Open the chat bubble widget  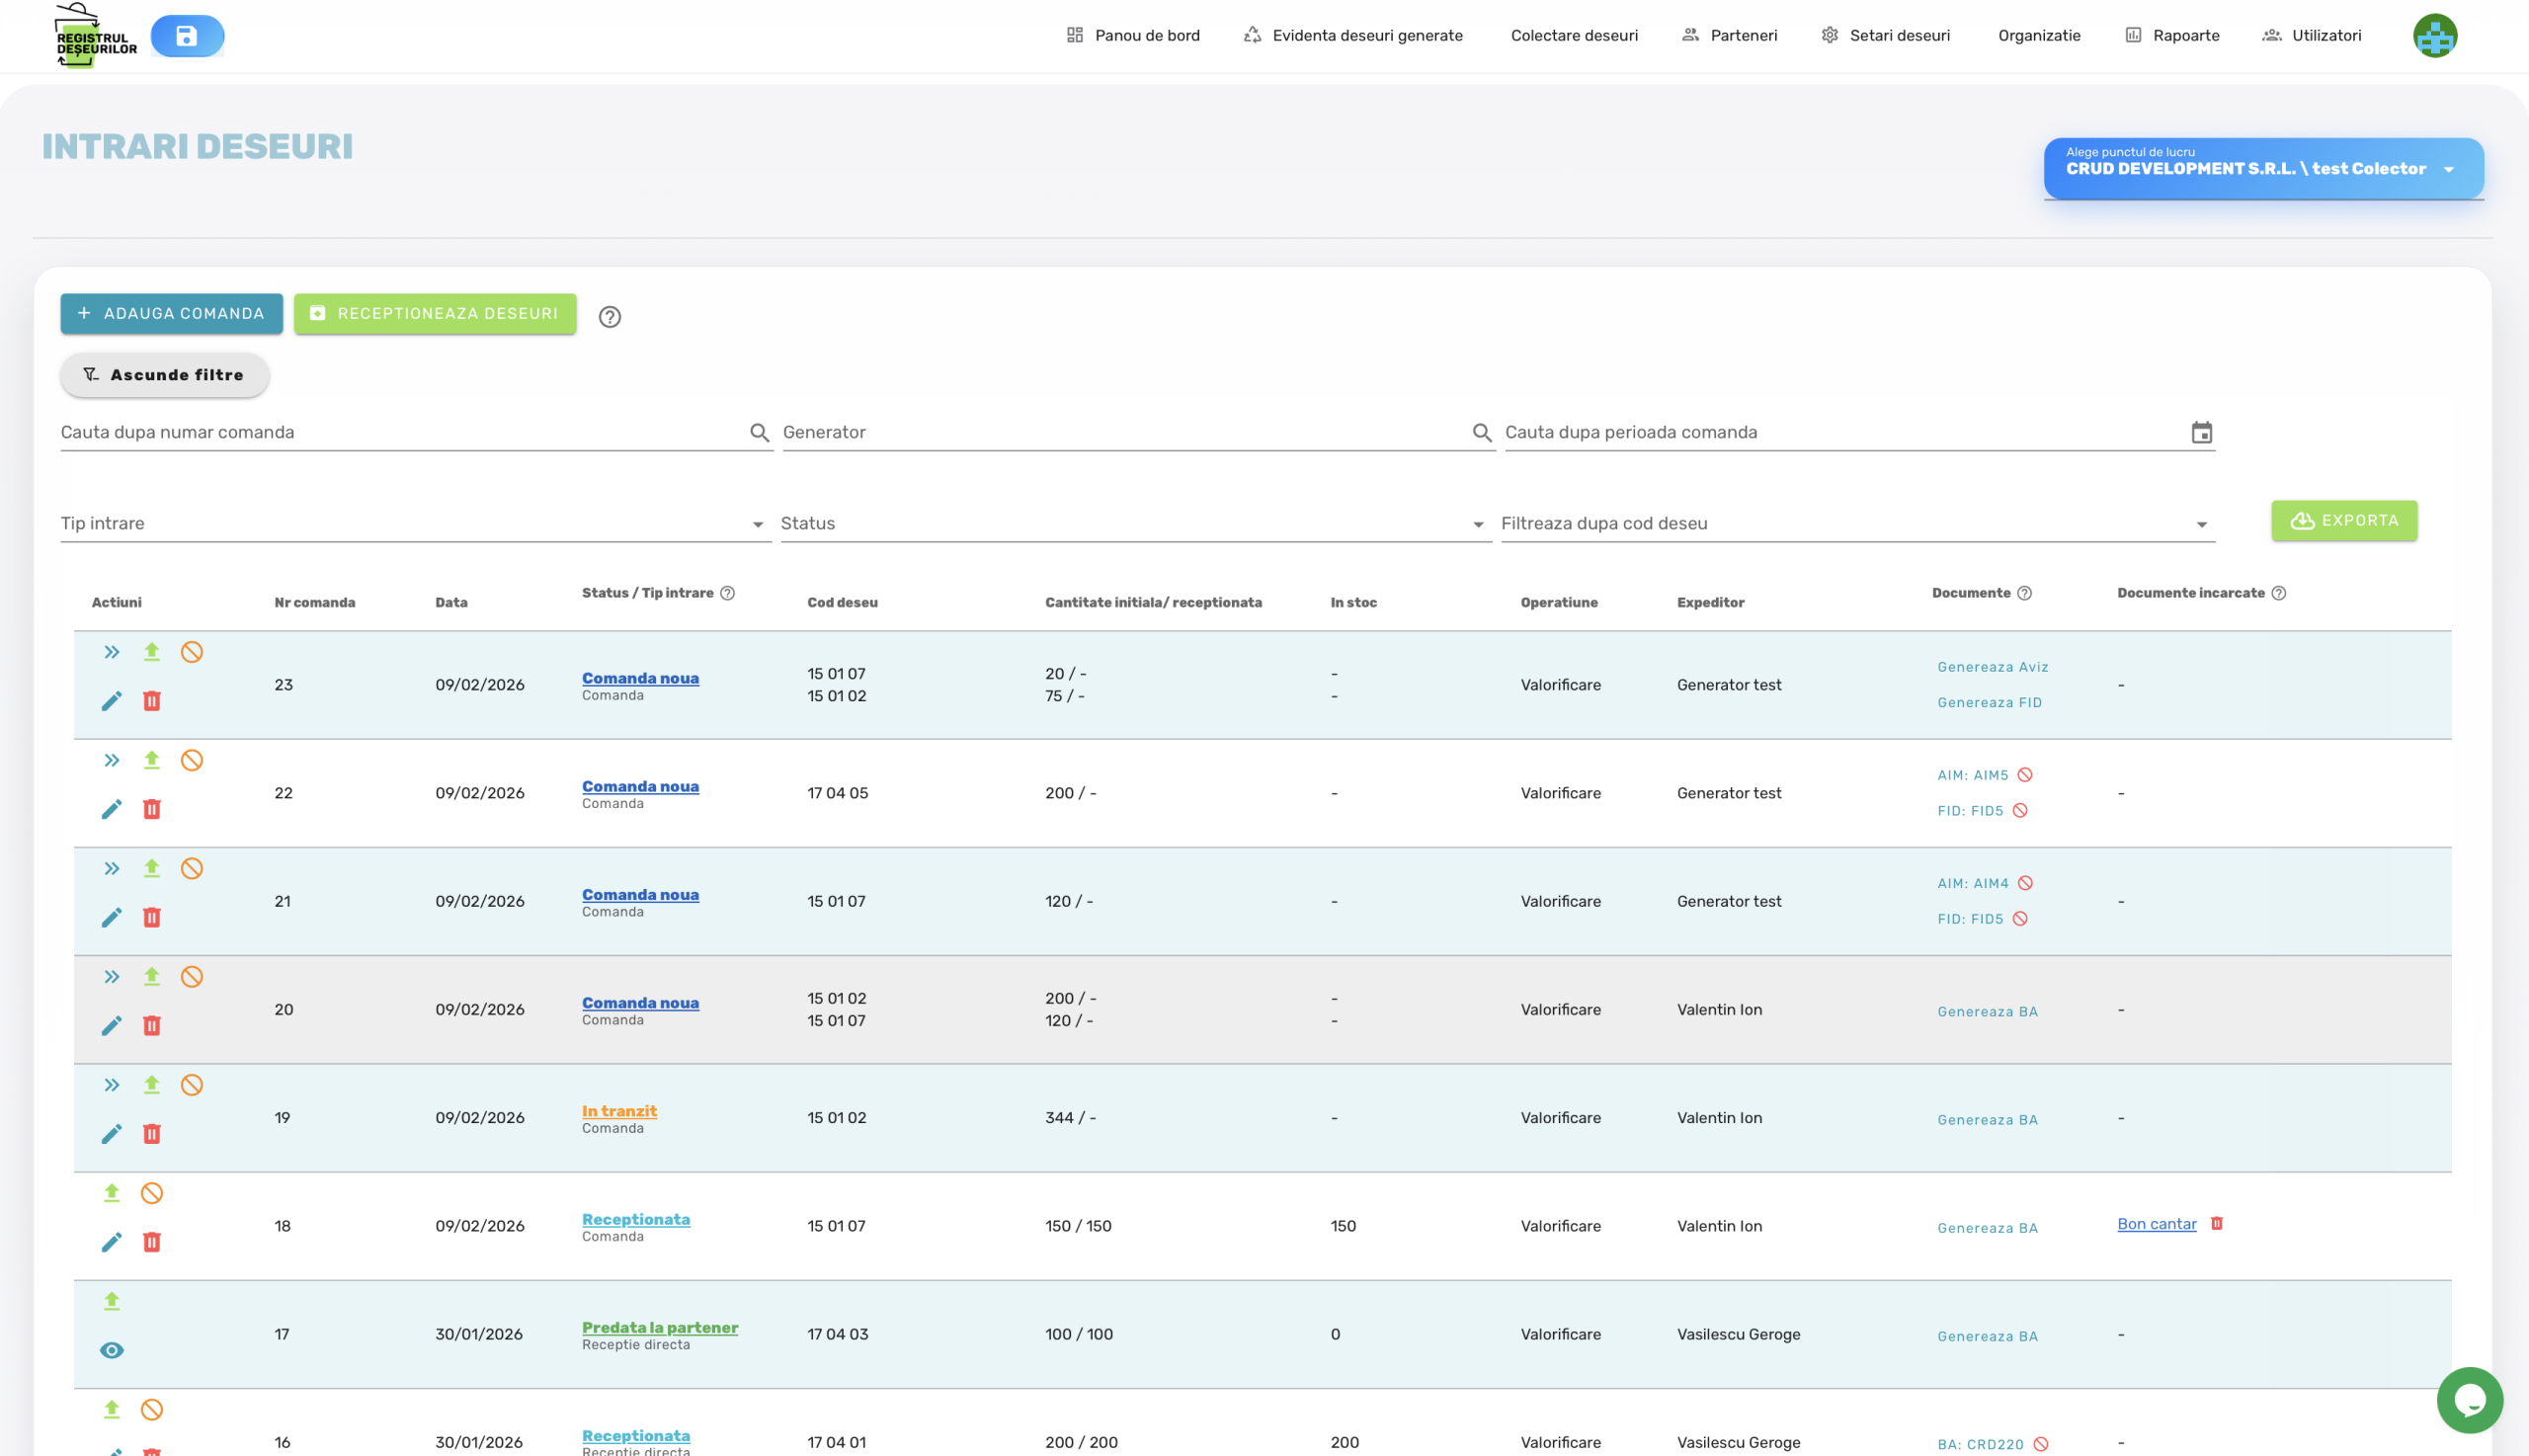[2469, 1400]
